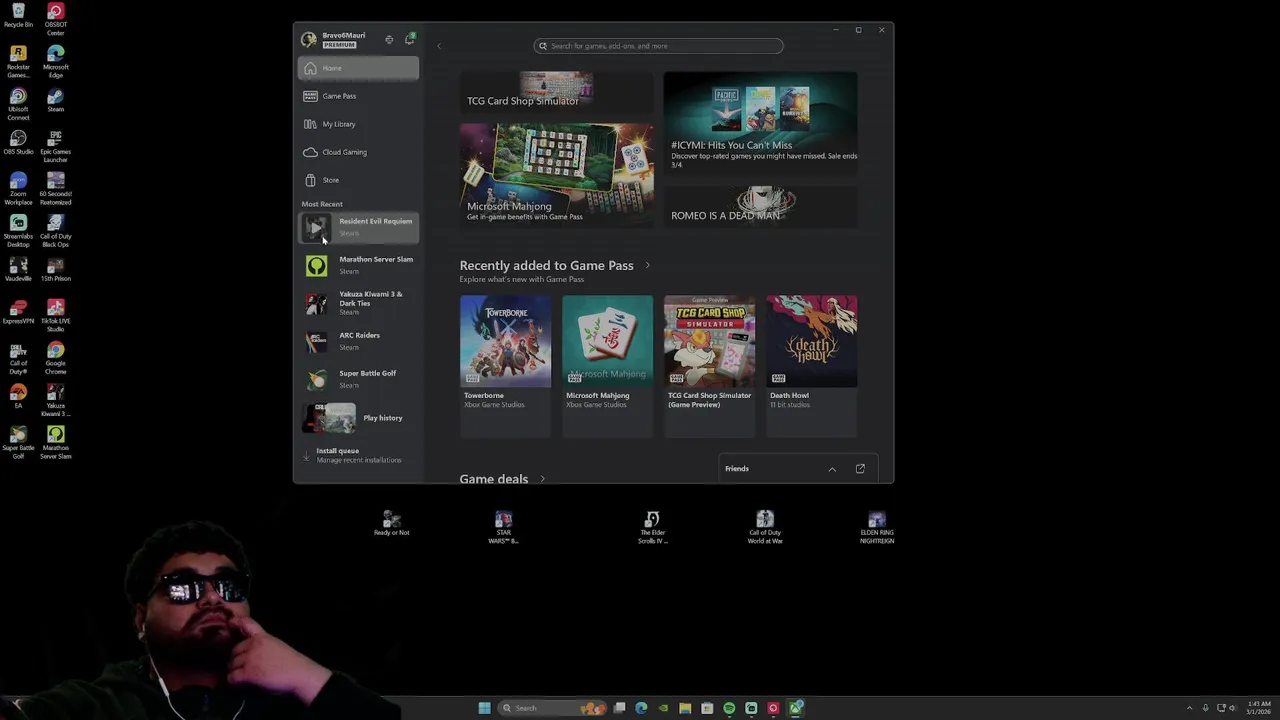This screenshot has height=720, width=1280.
Task: Open the notifications bell icon
Action: 409,39
